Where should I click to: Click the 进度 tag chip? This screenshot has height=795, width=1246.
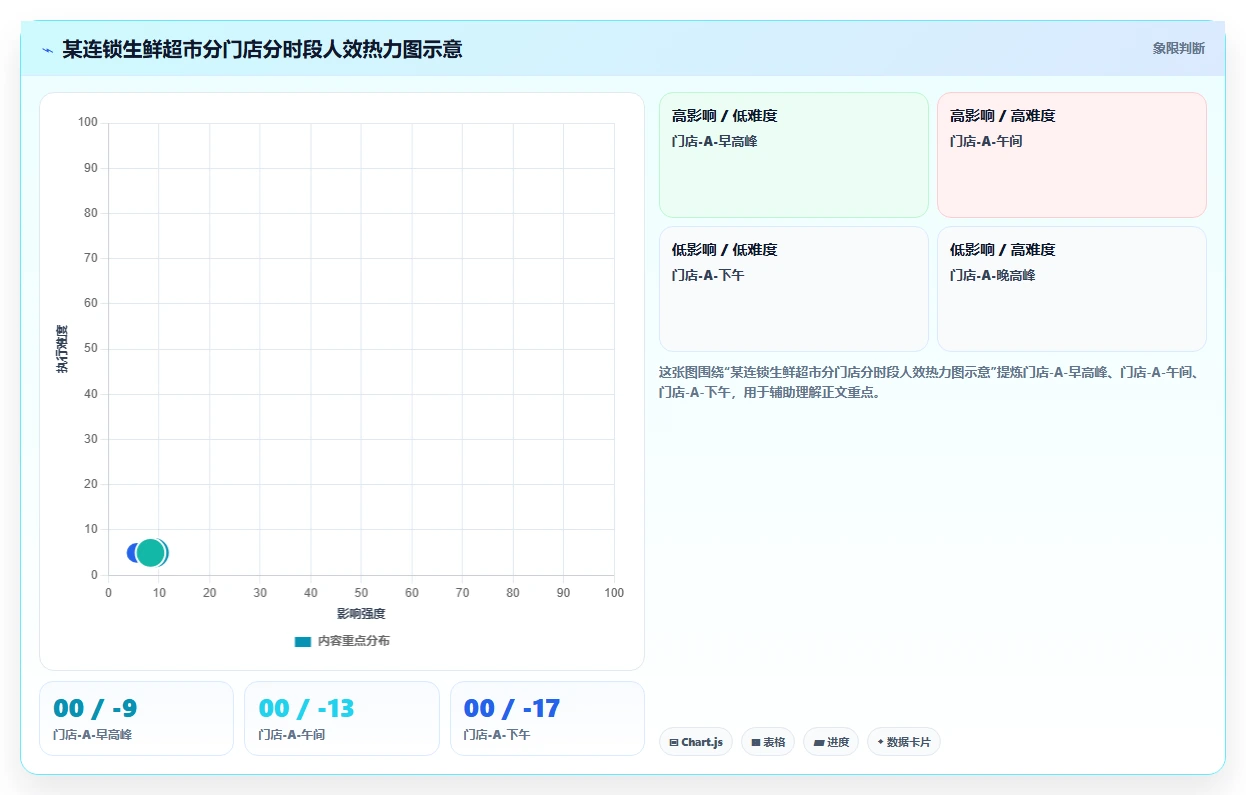point(831,742)
